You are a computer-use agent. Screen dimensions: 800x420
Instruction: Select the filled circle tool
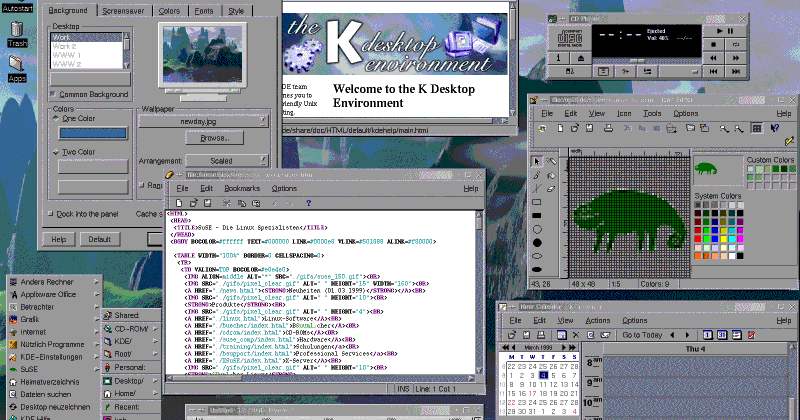click(537, 243)
